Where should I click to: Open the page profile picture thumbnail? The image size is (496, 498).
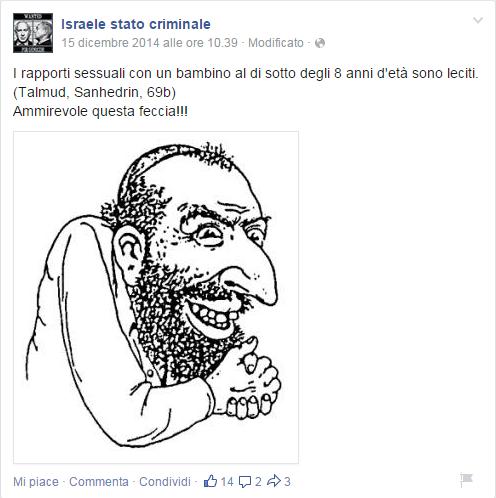pyautogui.click(x=33, y=33)
